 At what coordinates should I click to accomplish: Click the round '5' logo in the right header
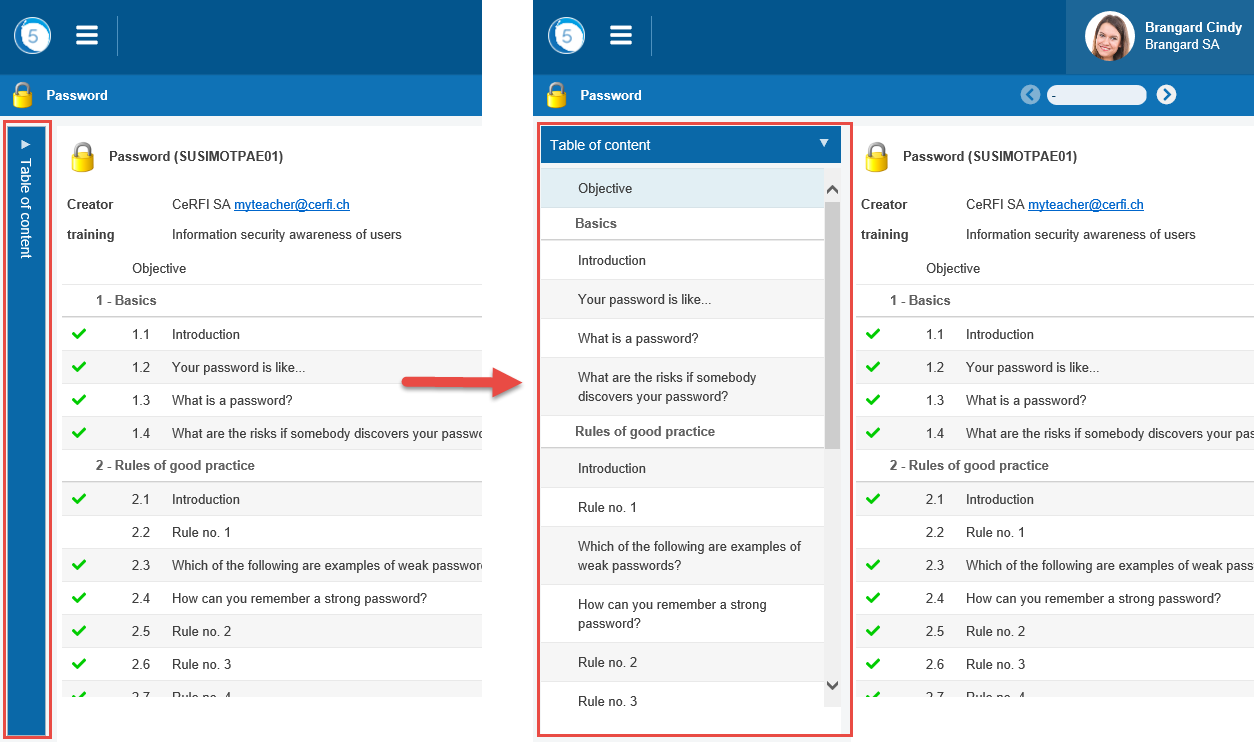pos(567,36)
